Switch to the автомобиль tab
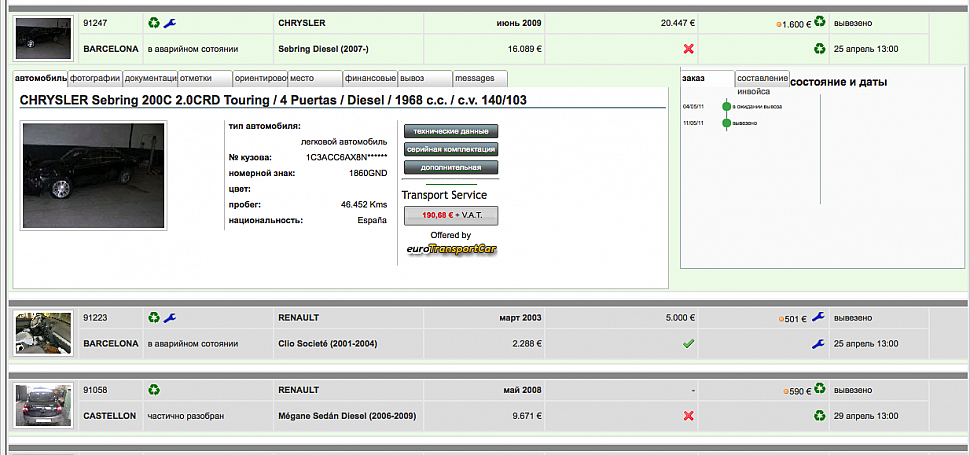The height and width of the screenshot is (455, 970). [x=40, y=79]
